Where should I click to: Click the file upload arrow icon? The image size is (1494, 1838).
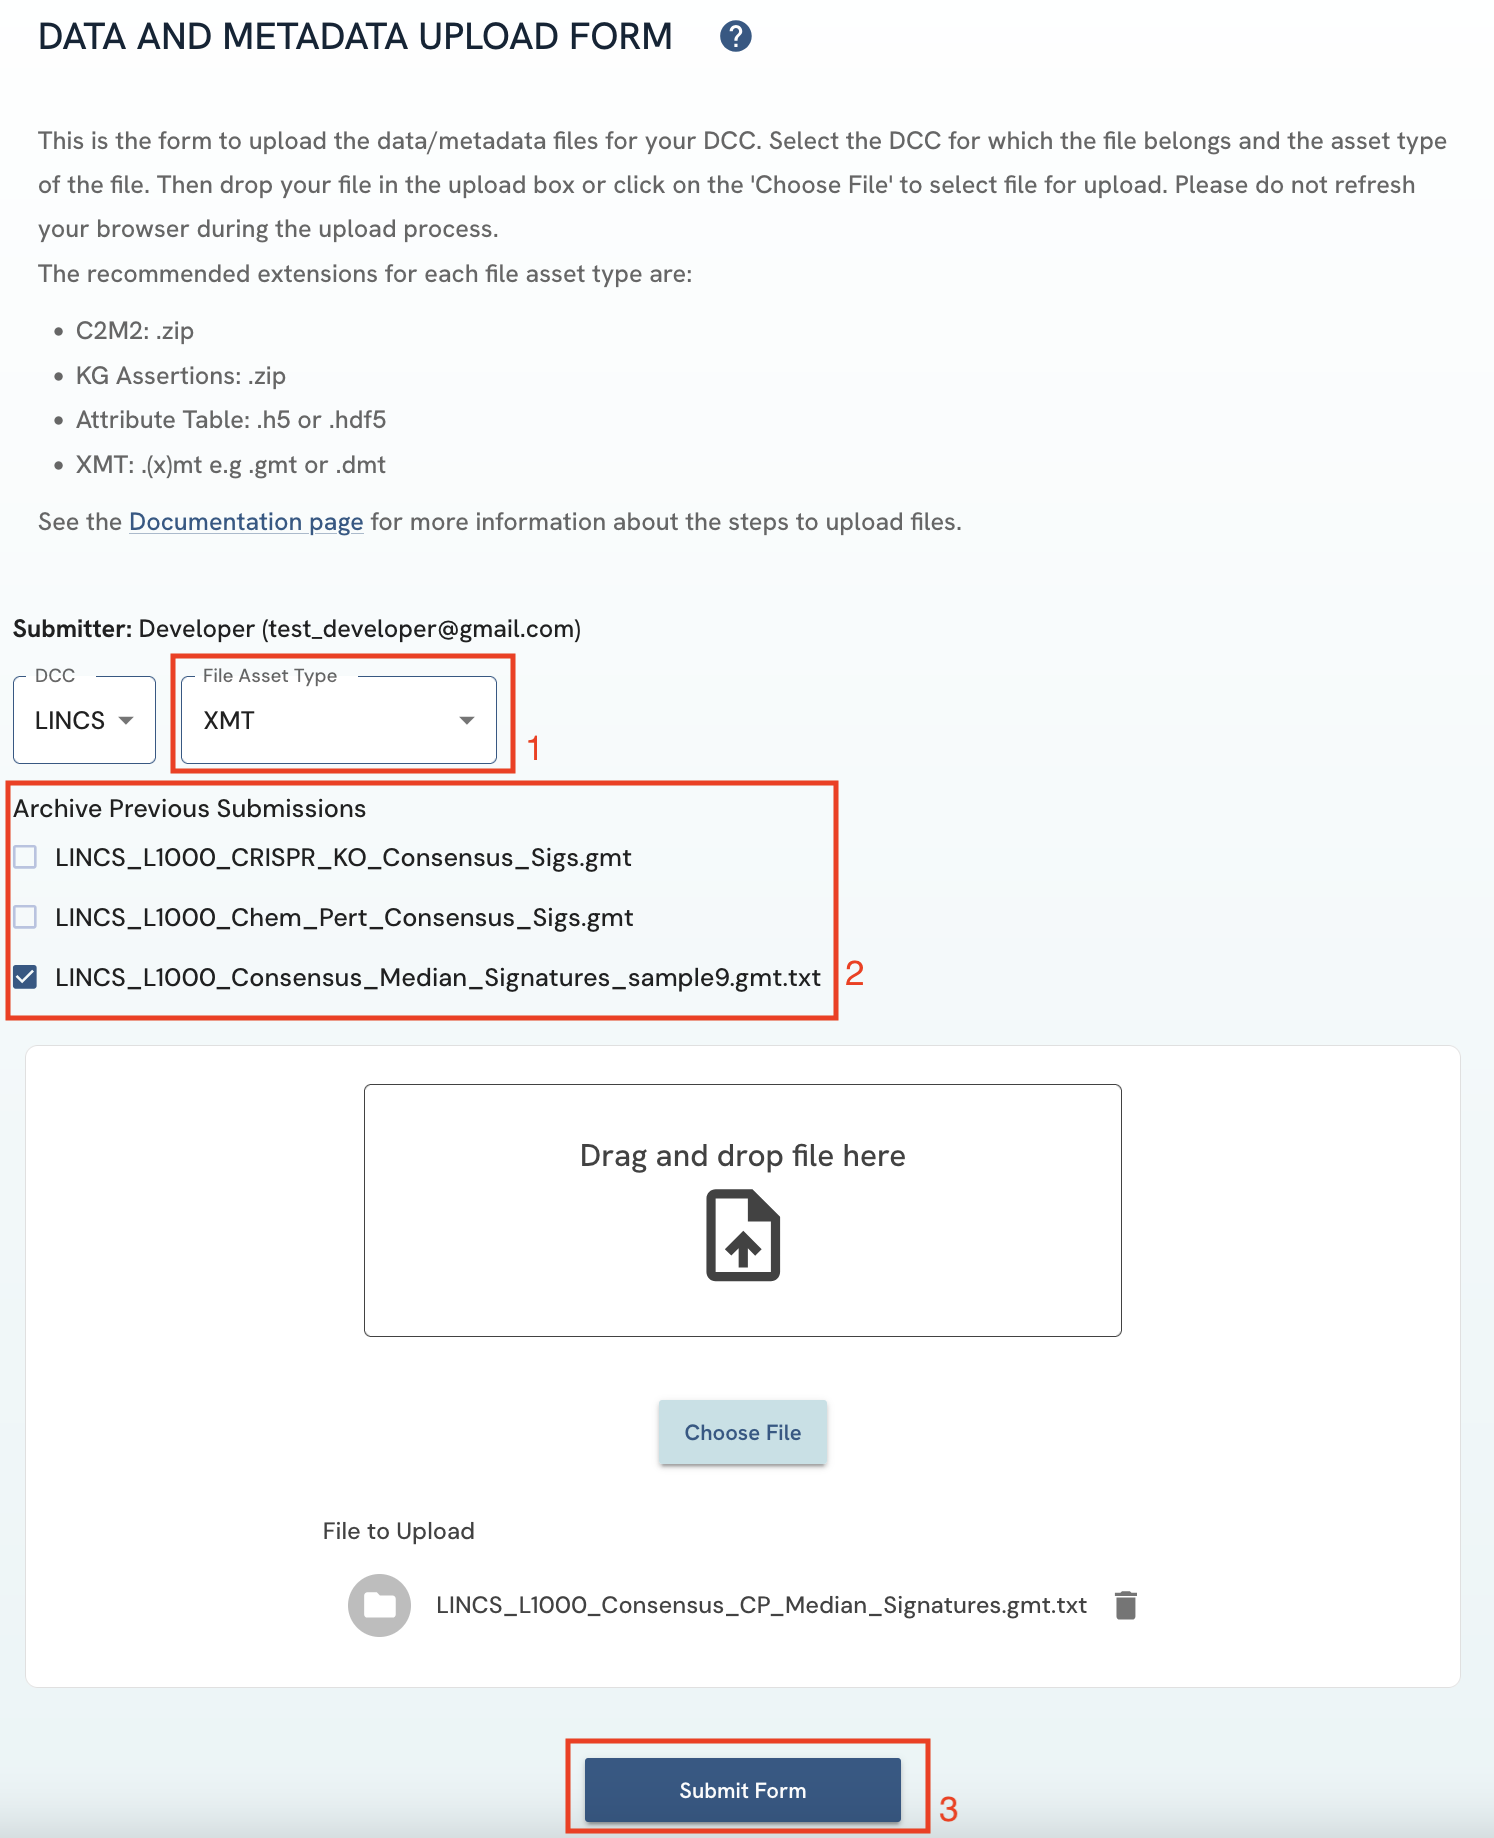(743, 1235)
